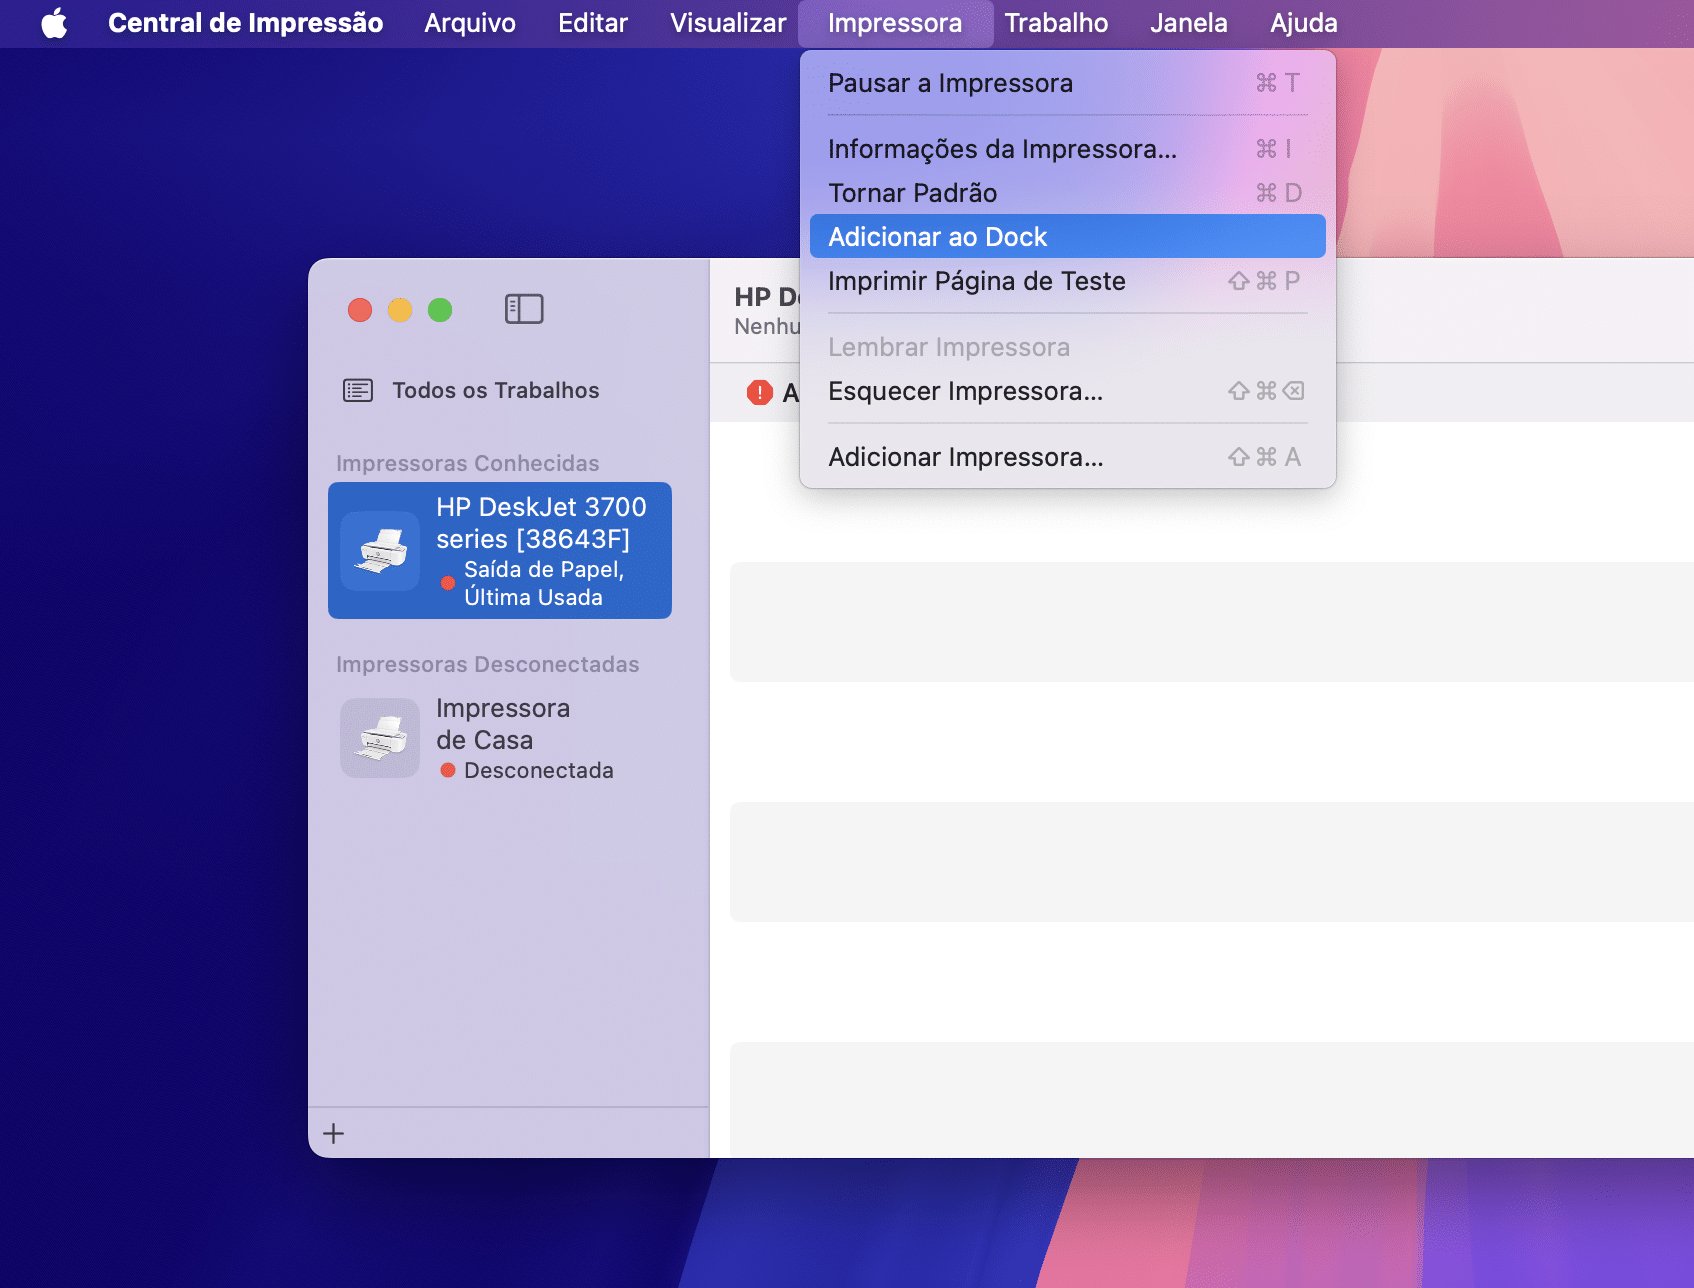Open the Central de Impressão app menu
1694x1288 pixels.
245,23
